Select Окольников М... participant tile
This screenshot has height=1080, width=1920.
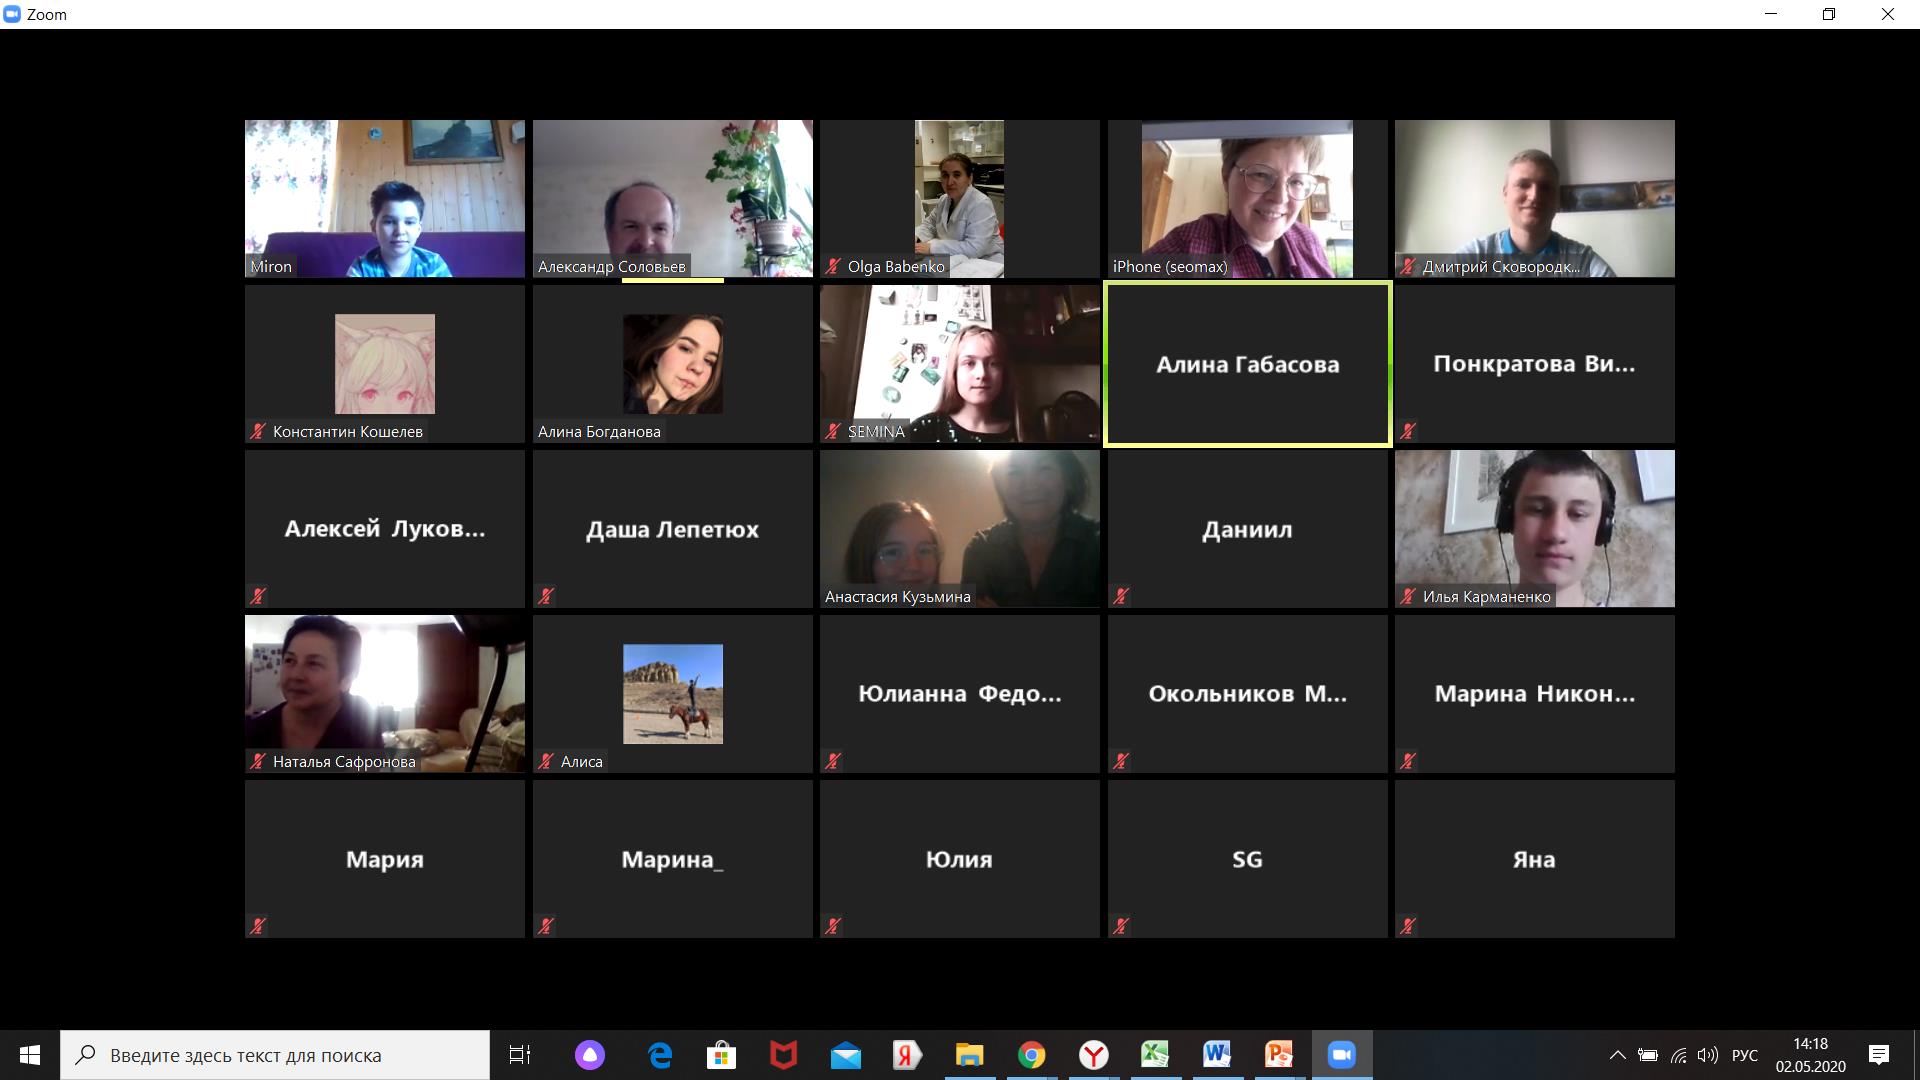tap(1248, 694)
